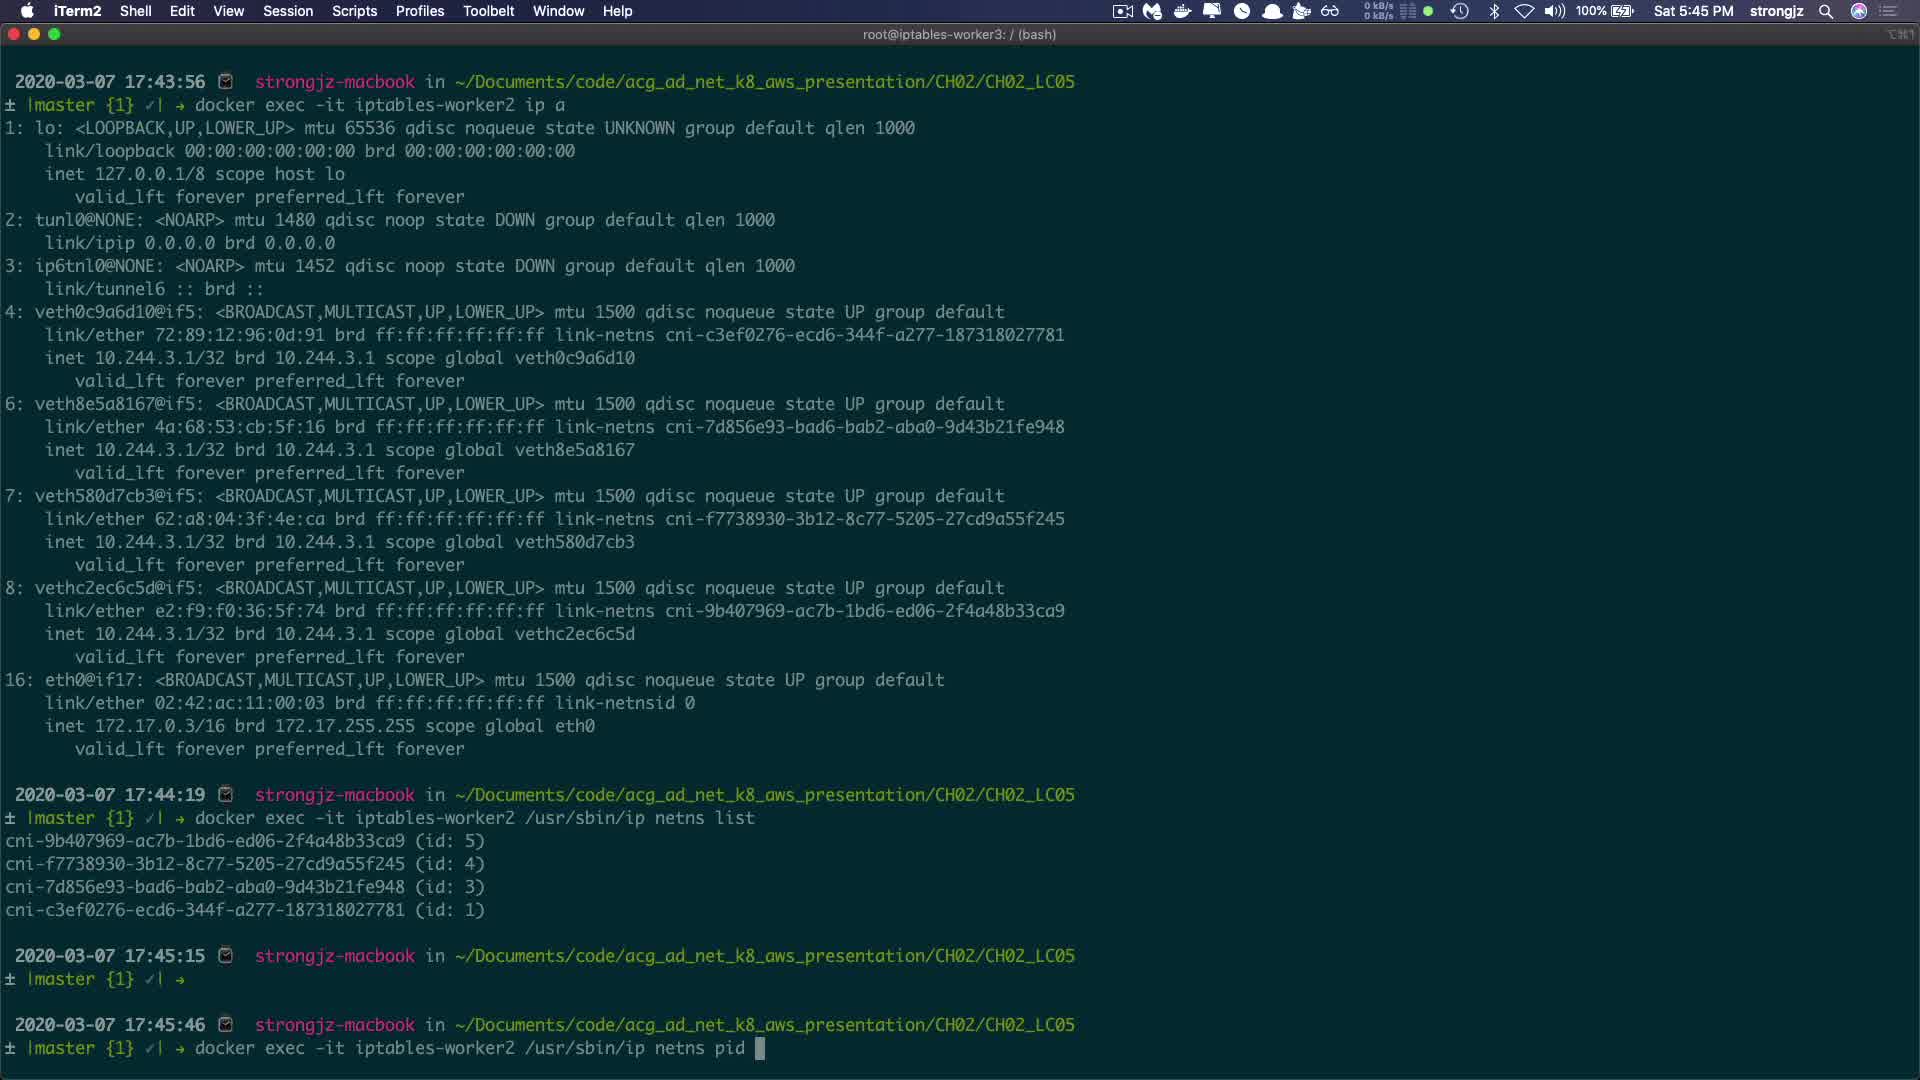Click the Docker whale menu bar icon

[1182, 11]
